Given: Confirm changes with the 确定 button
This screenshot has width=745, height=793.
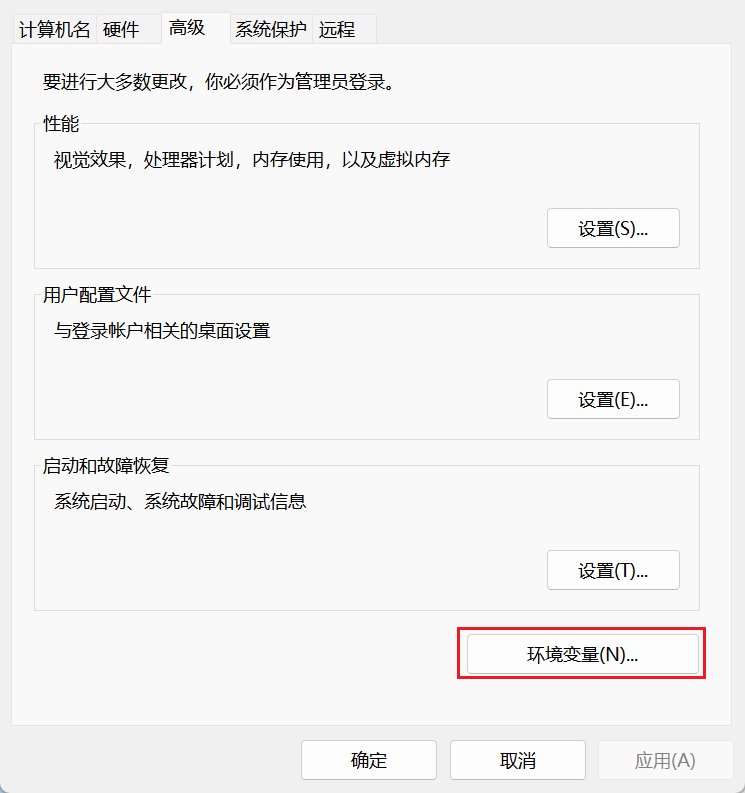Looking at the screenshot, I should click(x=369, y=760).
